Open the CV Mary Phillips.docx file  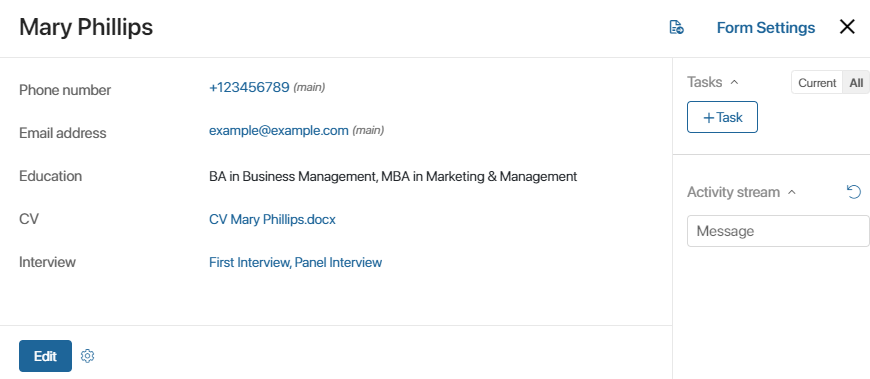[272, 219]
